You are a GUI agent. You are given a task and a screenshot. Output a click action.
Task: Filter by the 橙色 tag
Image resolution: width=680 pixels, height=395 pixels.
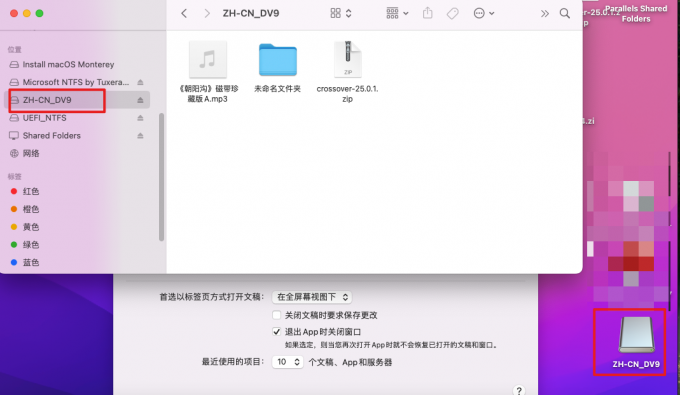tap(25, 209)
